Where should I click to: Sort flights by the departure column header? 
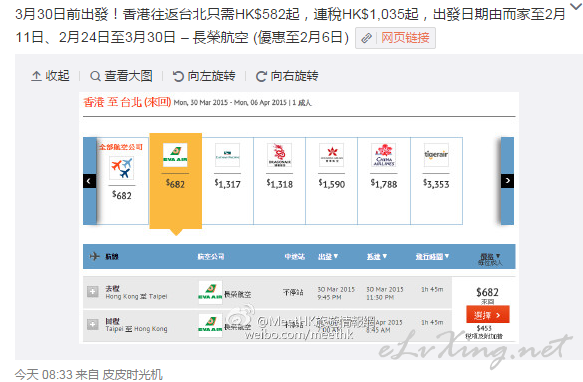328,256
